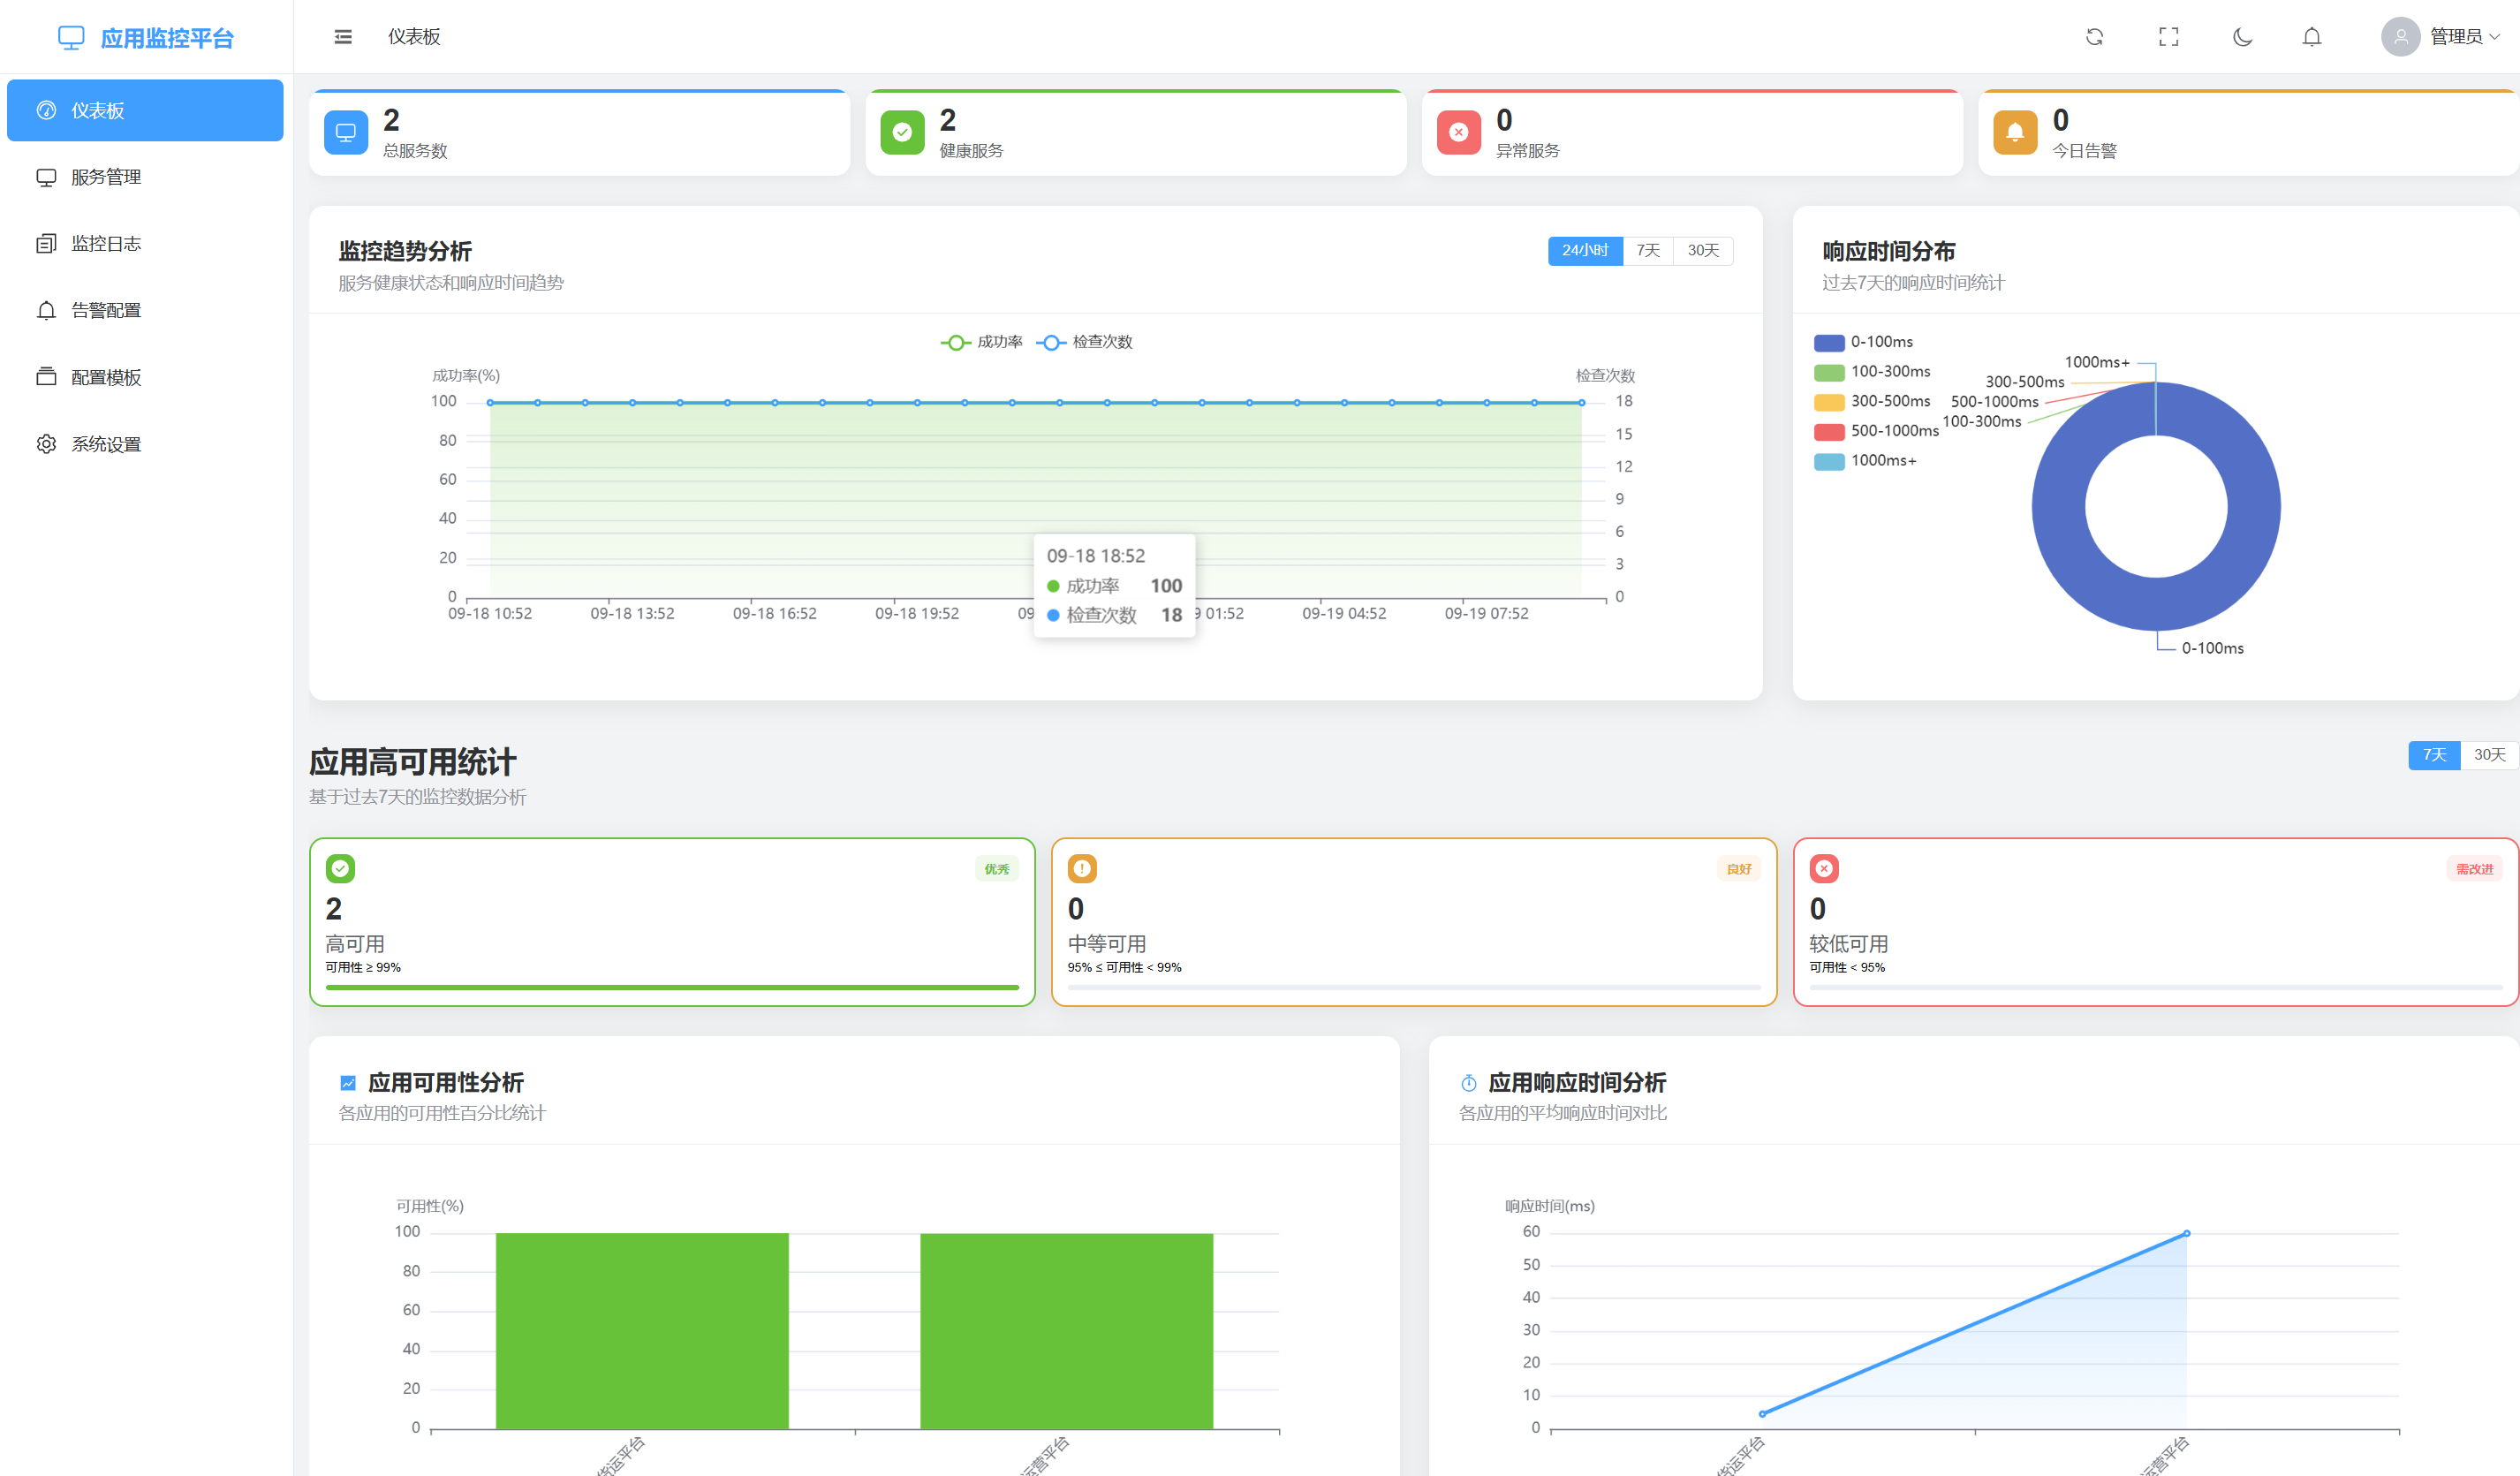Toggle fullscreen mode icon

(2168, 37)
